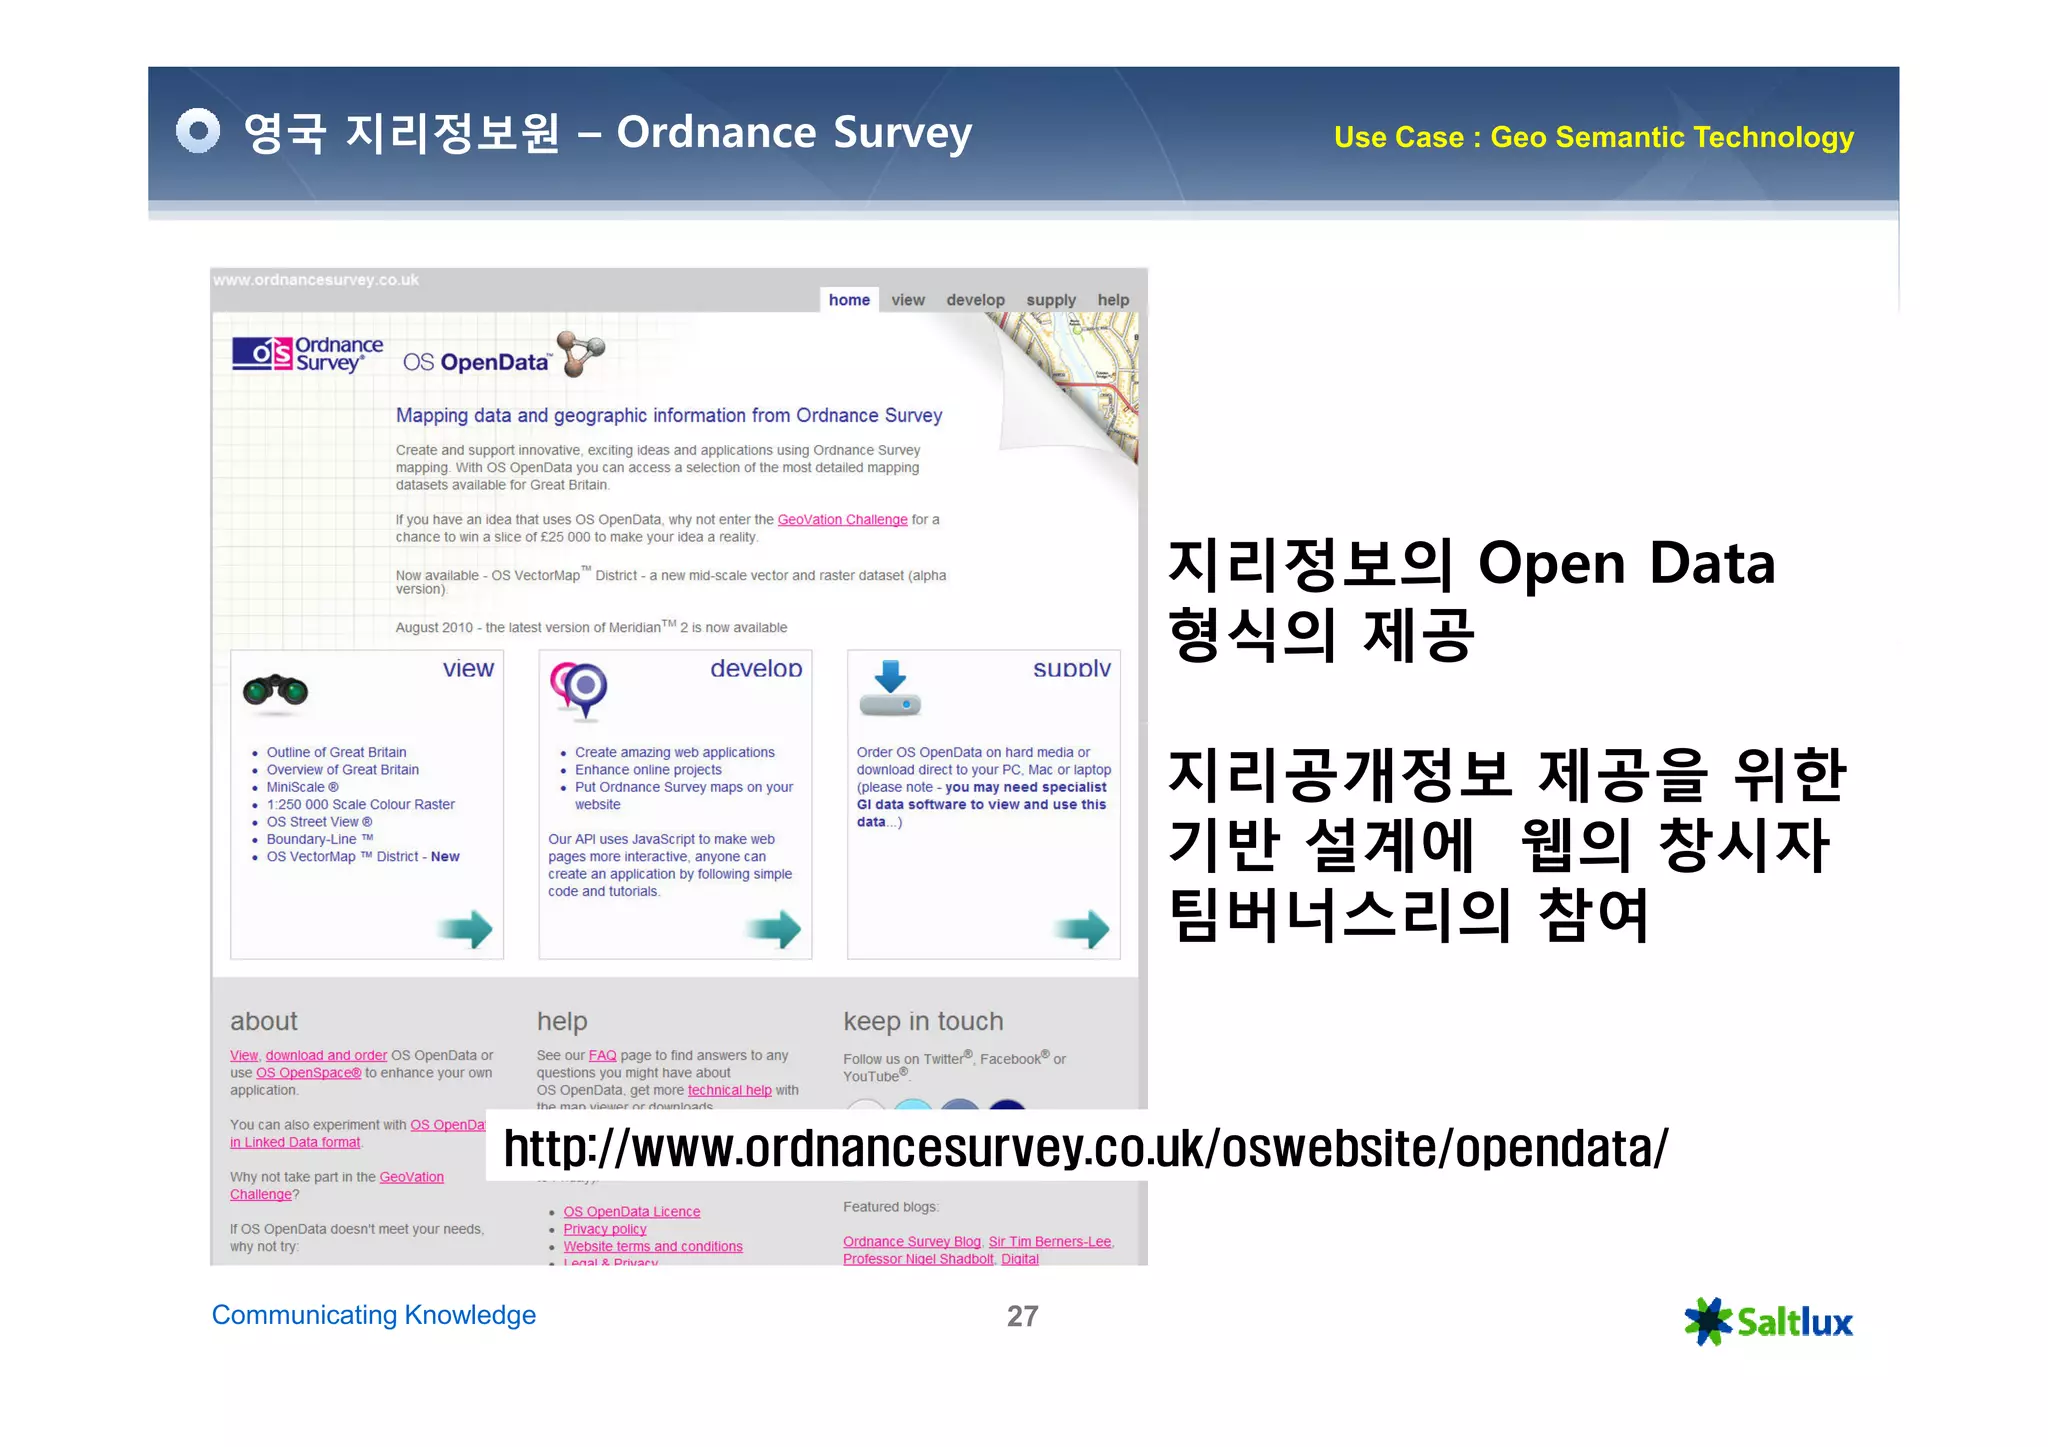
Task: Open Outline of Great Britain link
Action: click(x=336, y=752)
